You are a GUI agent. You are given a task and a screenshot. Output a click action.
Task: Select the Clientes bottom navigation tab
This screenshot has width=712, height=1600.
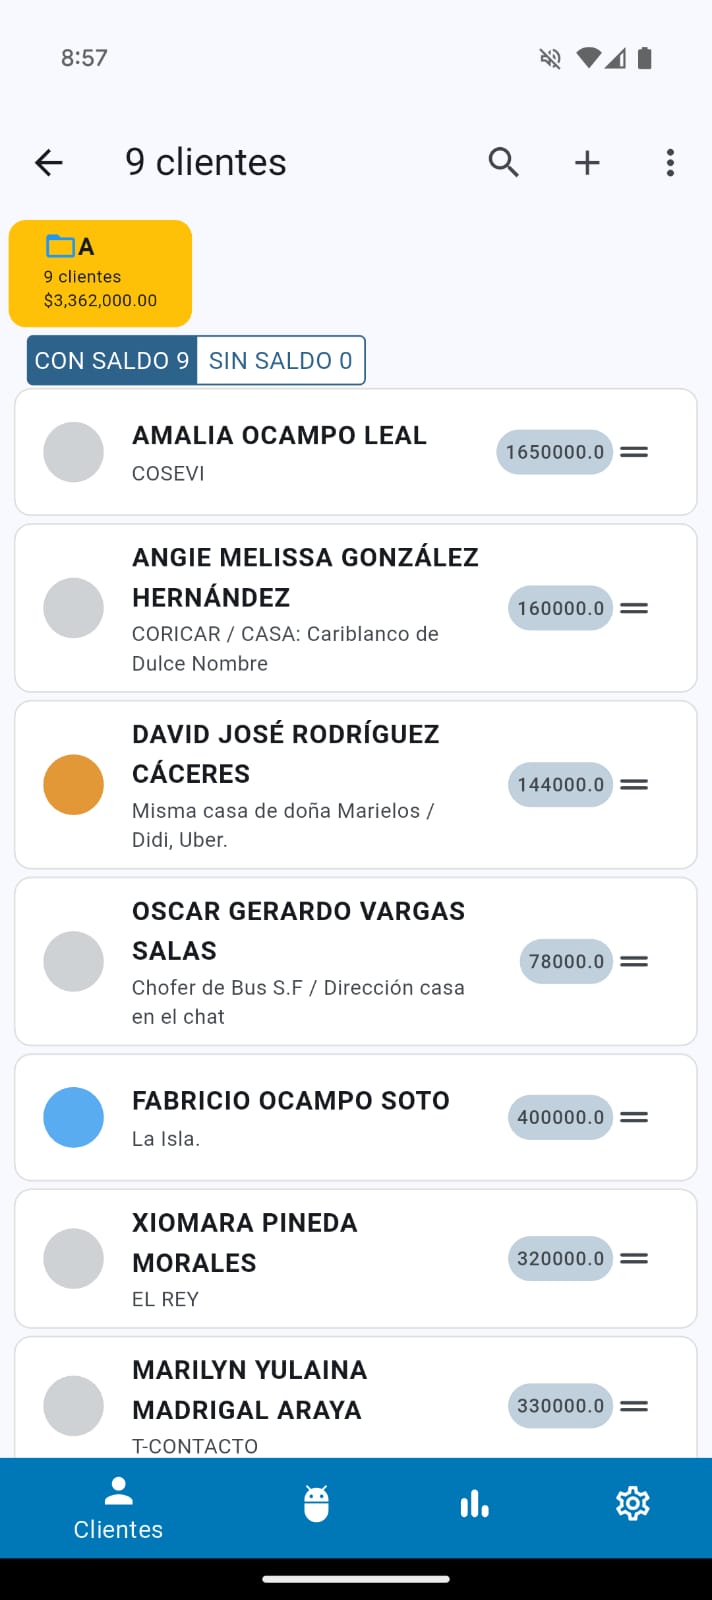click(x=118, y=1508)
